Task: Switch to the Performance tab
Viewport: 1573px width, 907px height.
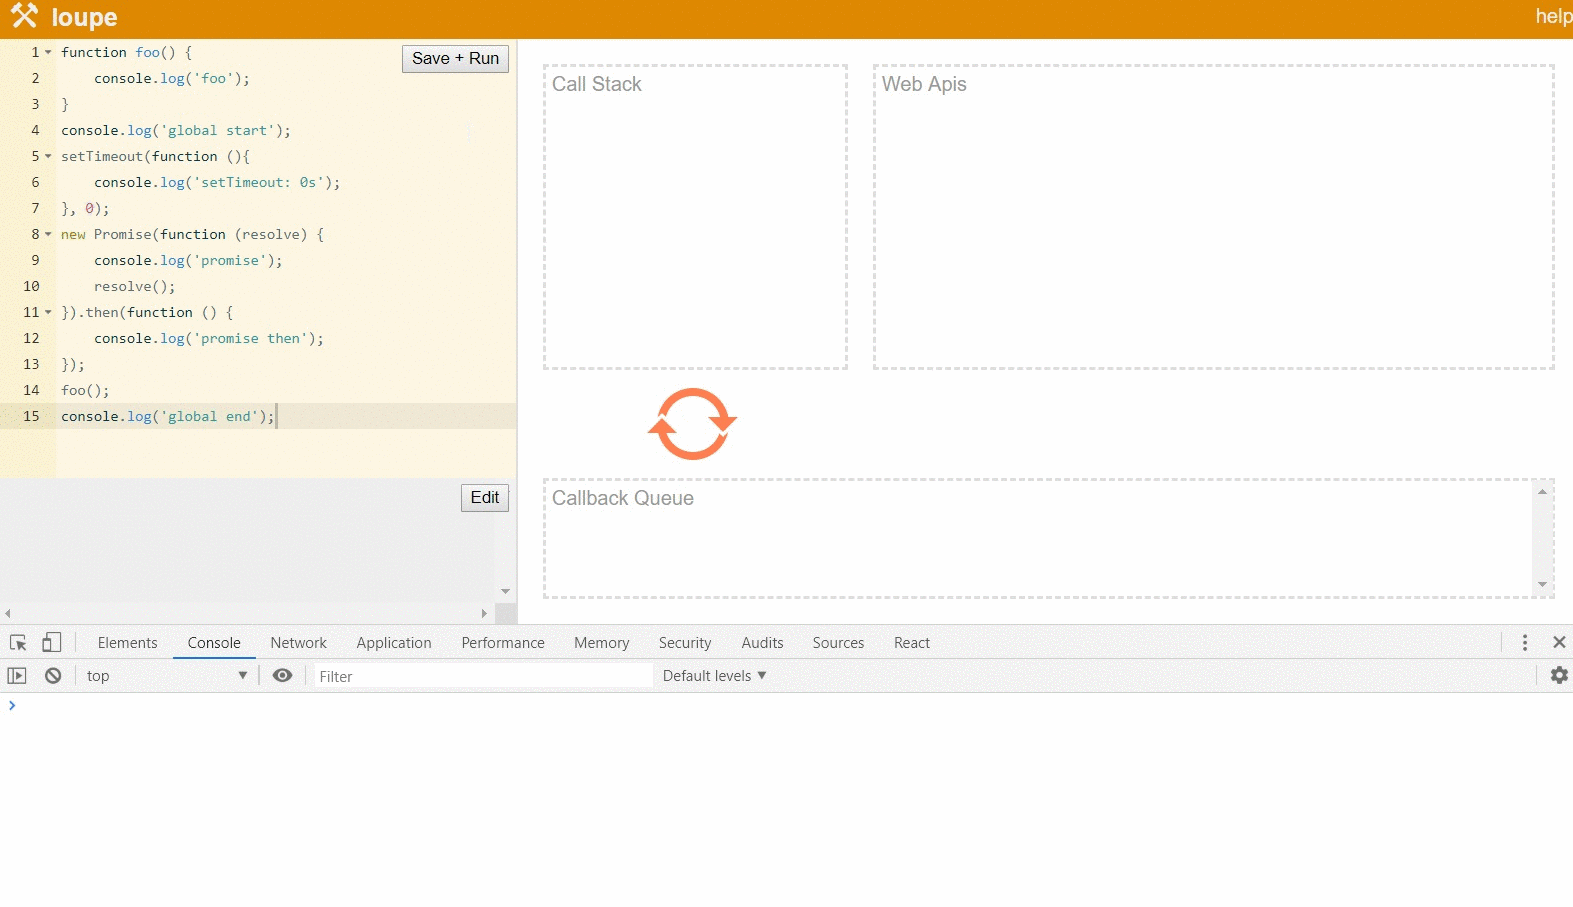Action: 503,643
